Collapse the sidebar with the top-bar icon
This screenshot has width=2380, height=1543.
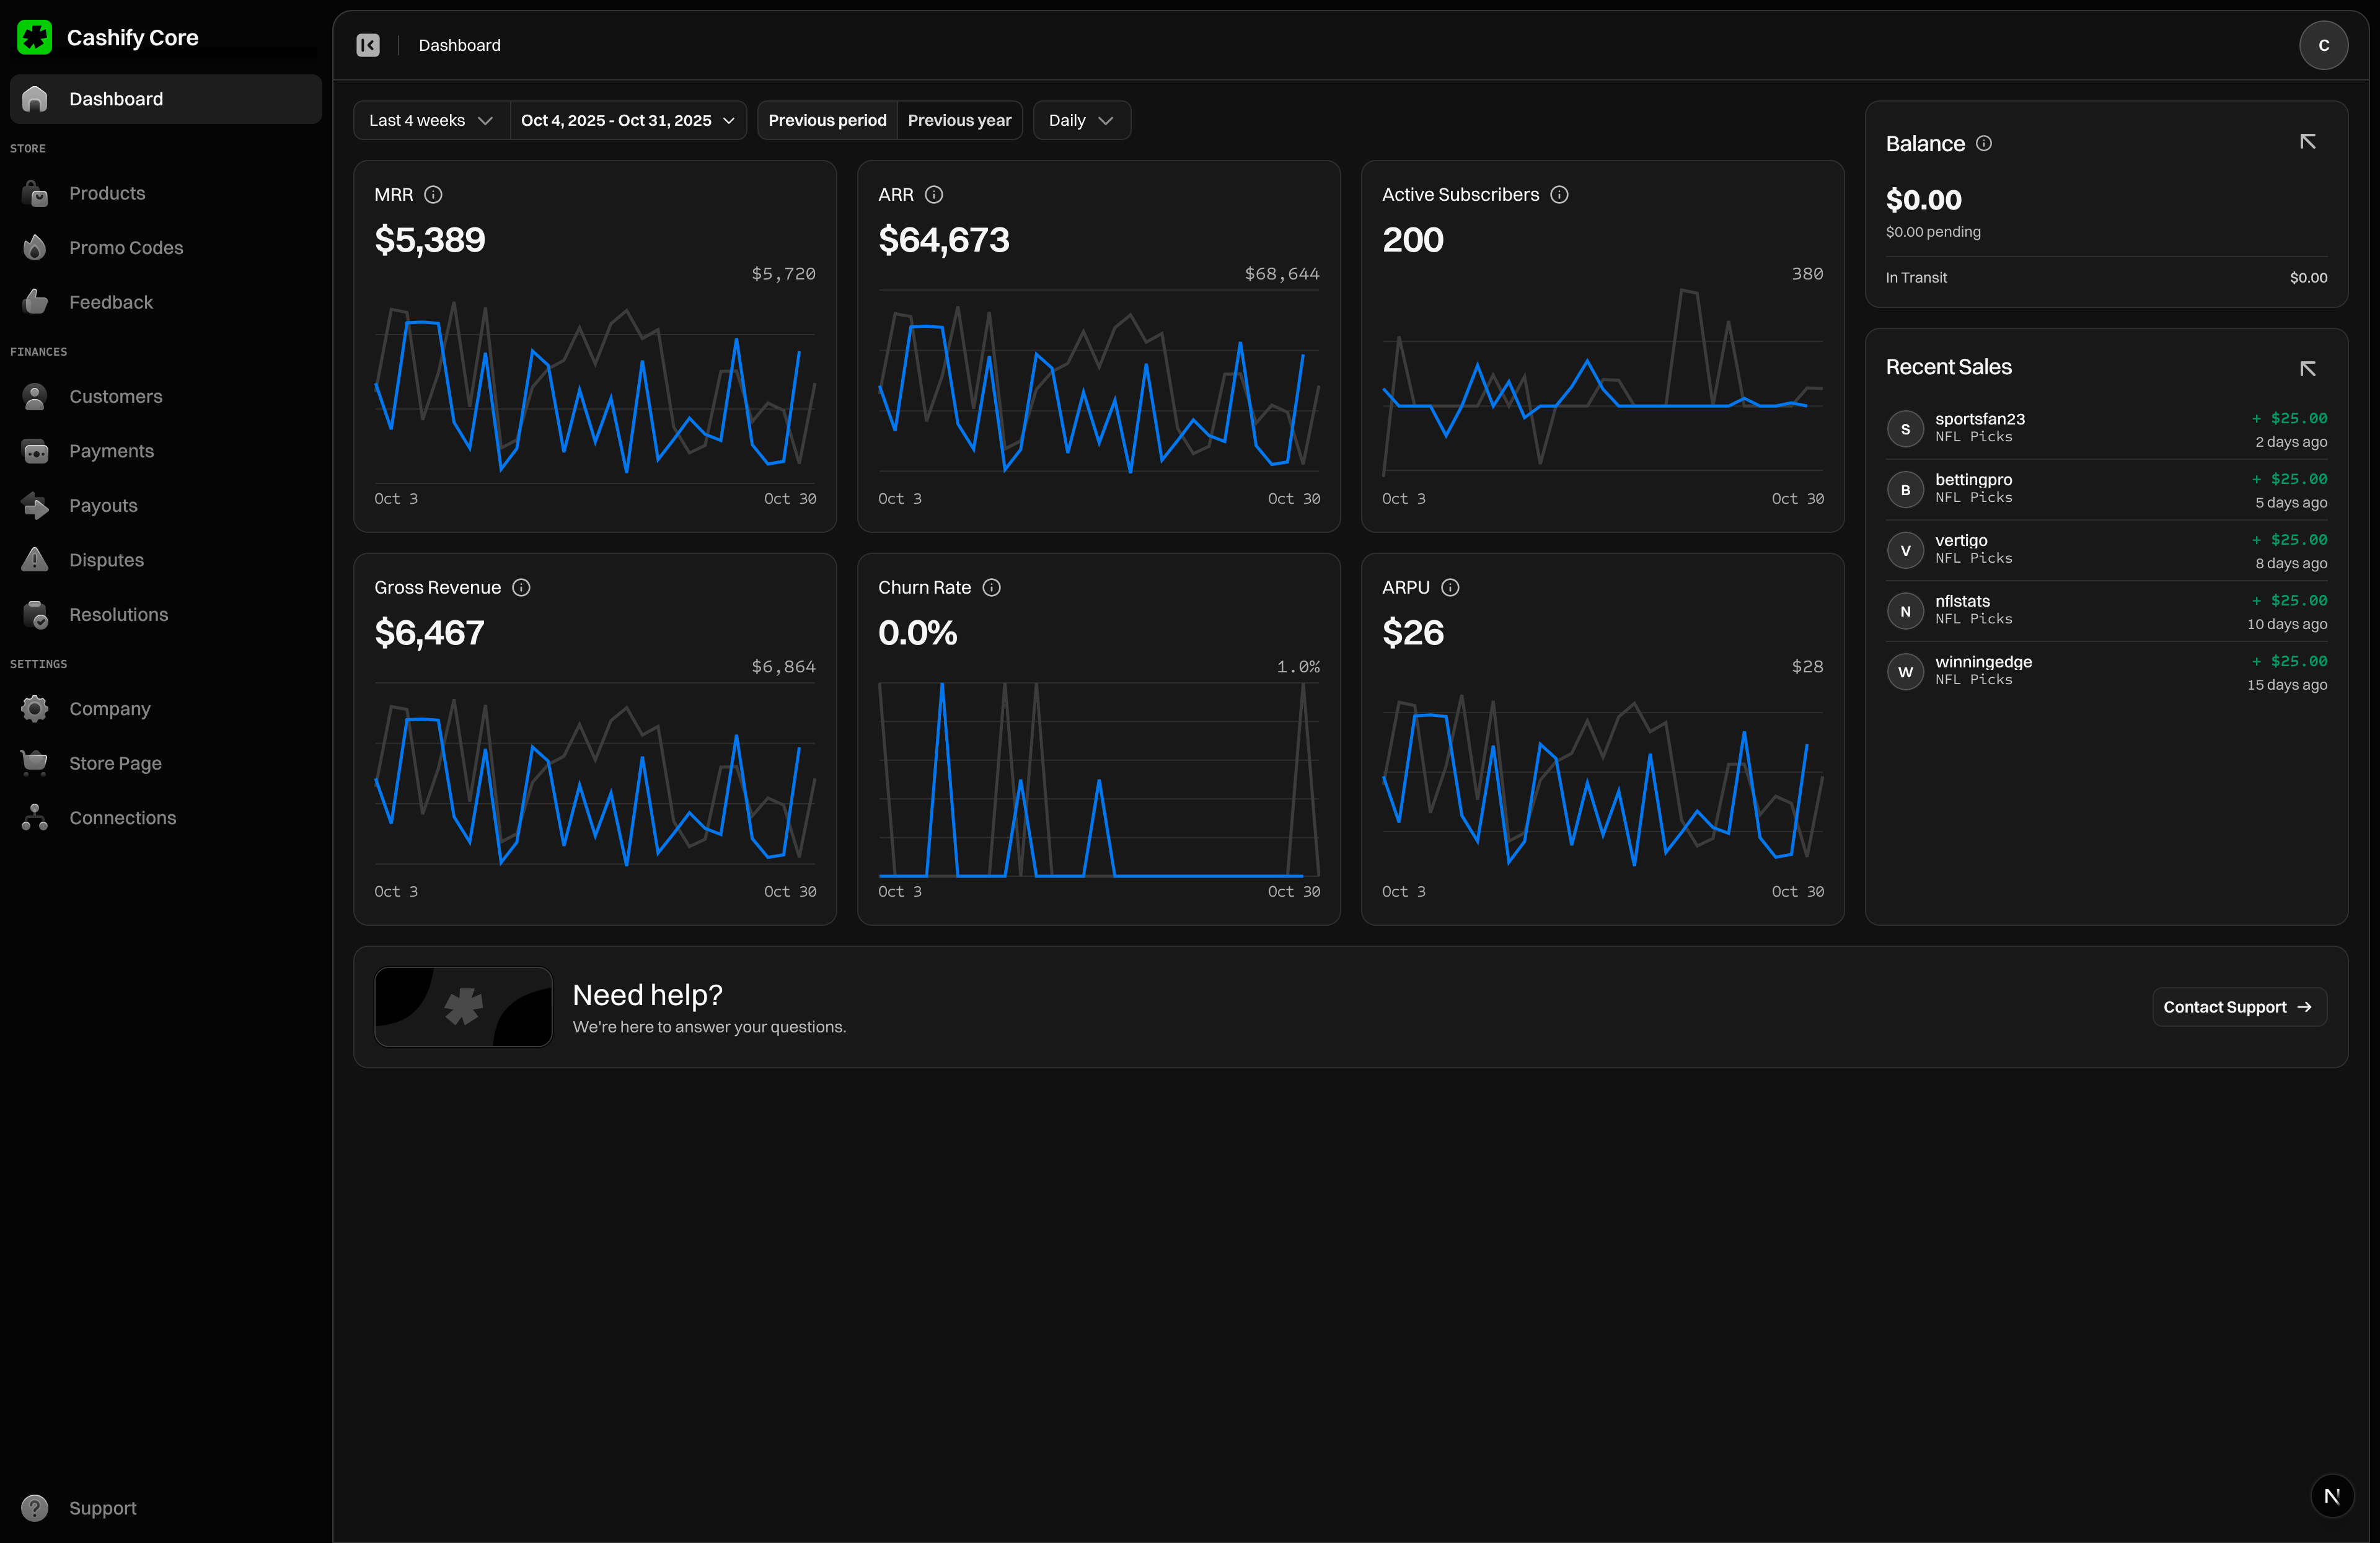[367, 45]
